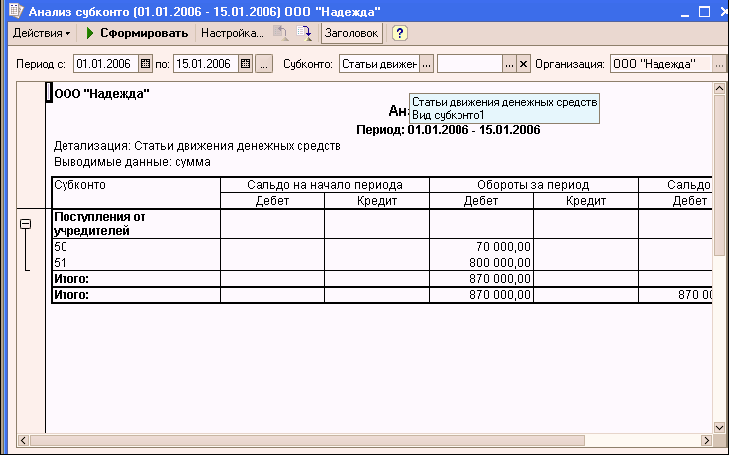The height and width of the screenshot is (455, 729).
Task: Click the Организация field
Action: 660,64
